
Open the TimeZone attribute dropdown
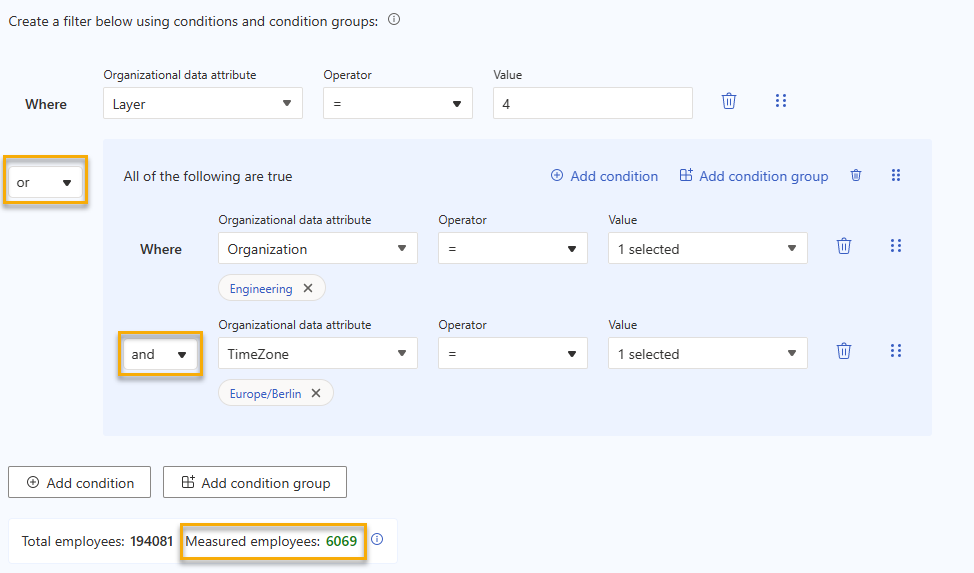(318, 354)
